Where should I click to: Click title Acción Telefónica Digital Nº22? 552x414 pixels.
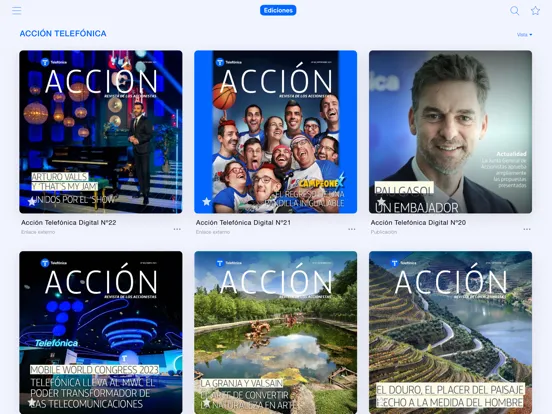pos(69,222)
